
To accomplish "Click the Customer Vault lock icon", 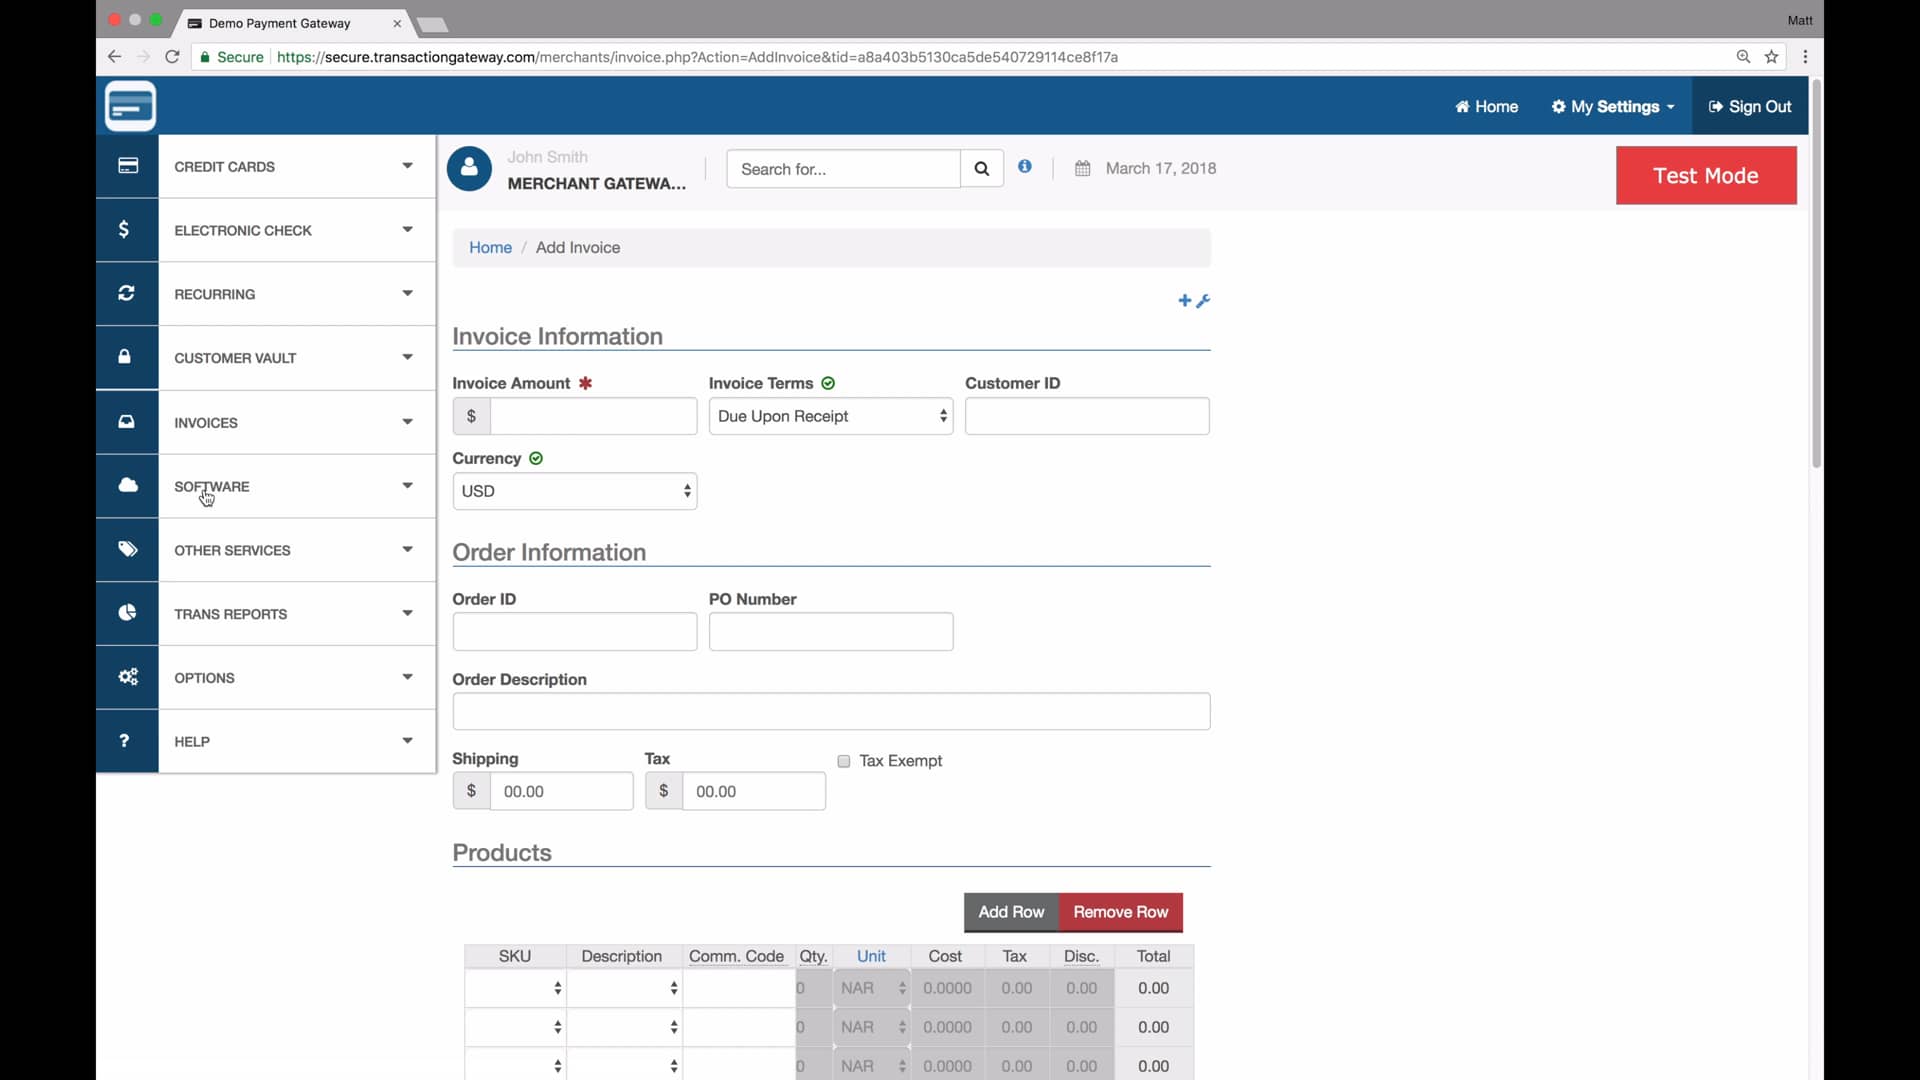I will [124, 357].
